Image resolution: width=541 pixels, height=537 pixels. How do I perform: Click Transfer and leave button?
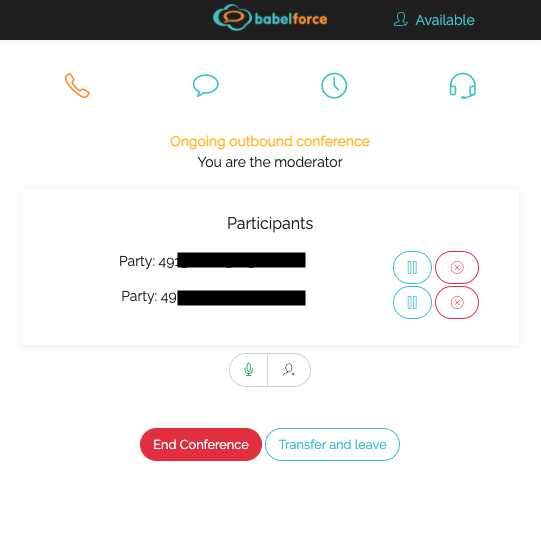point(332,445)
